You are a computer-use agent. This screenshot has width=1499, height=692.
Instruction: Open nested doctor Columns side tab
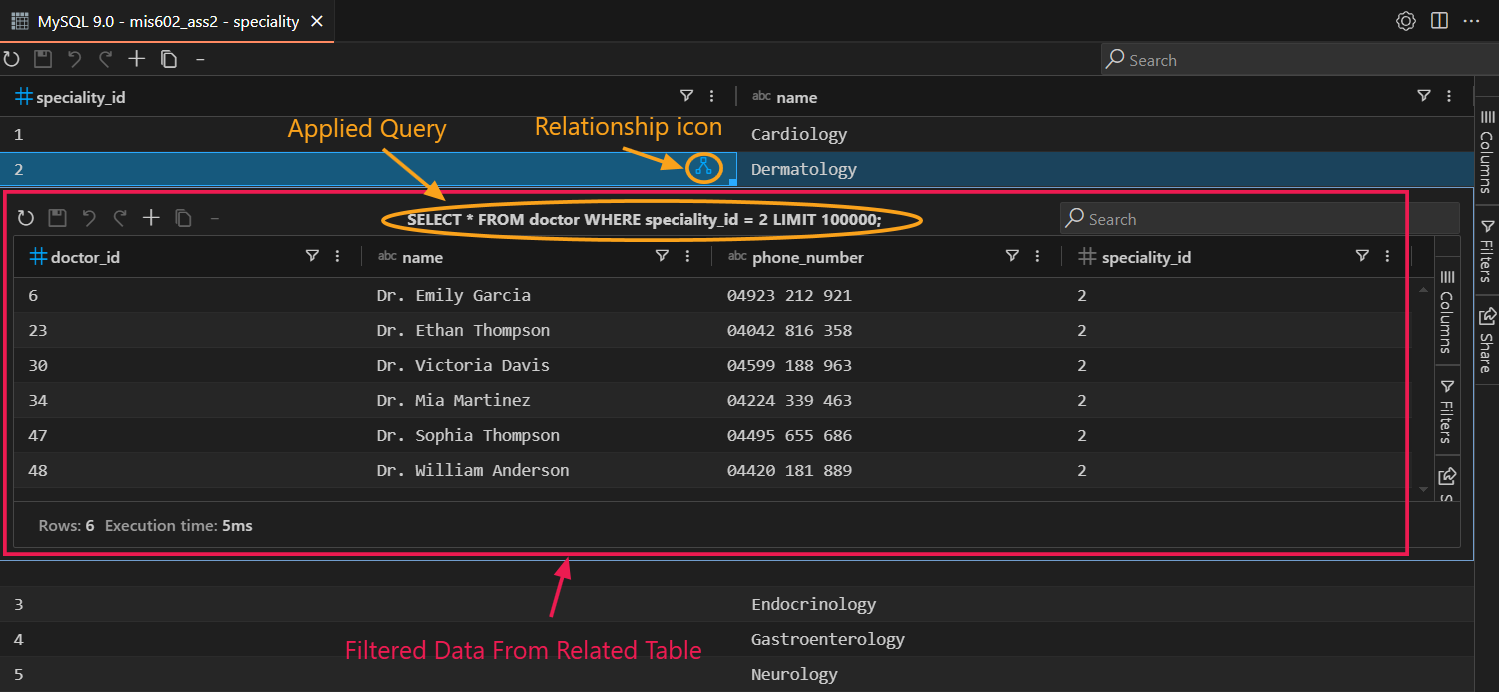click(1446, 310)
